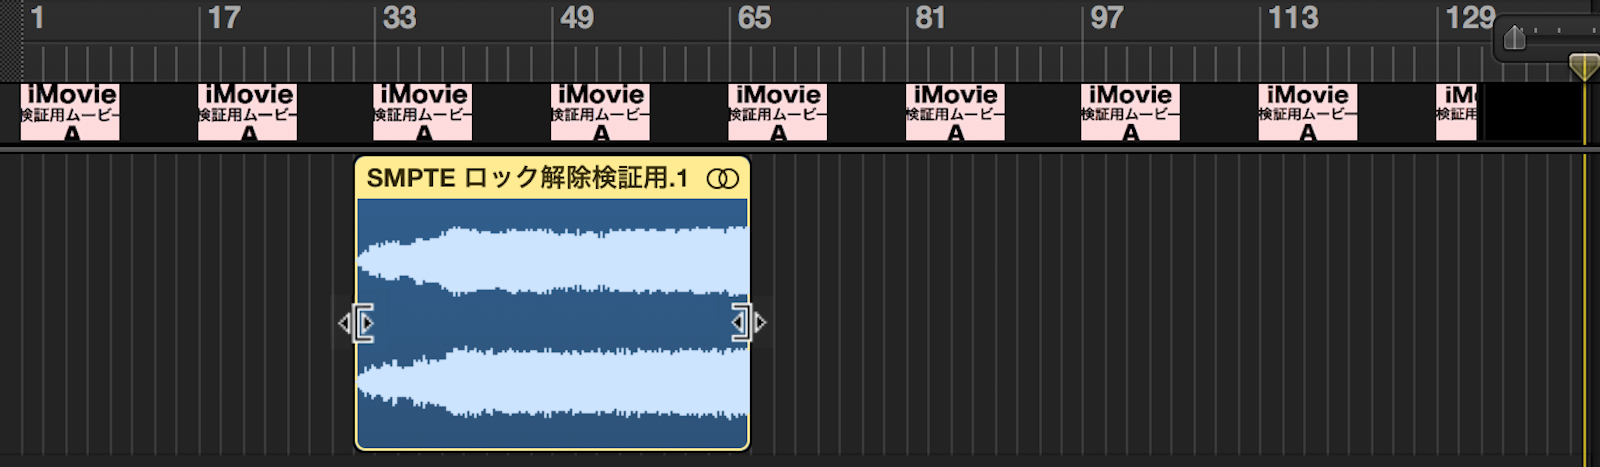The image size is (1600, 467).
Task: Select the movie thumbnail at bar 65
Action: 777,111
